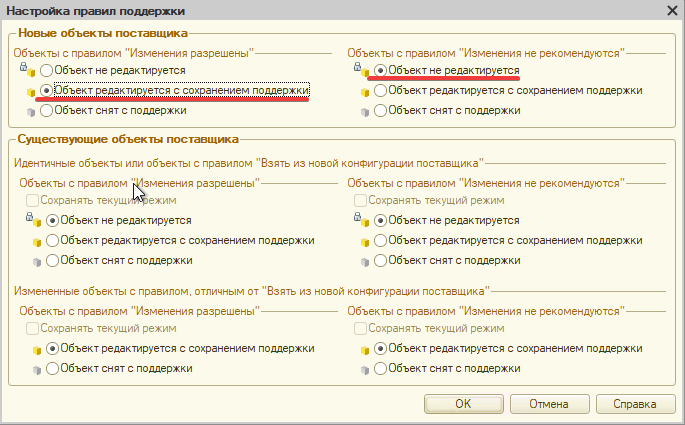The height and width of the screenshot is (425, 685).
Task: Click the yellow cube icon under new objects "Изменения не рекомендуются"
Action: (x=365, y=91)
